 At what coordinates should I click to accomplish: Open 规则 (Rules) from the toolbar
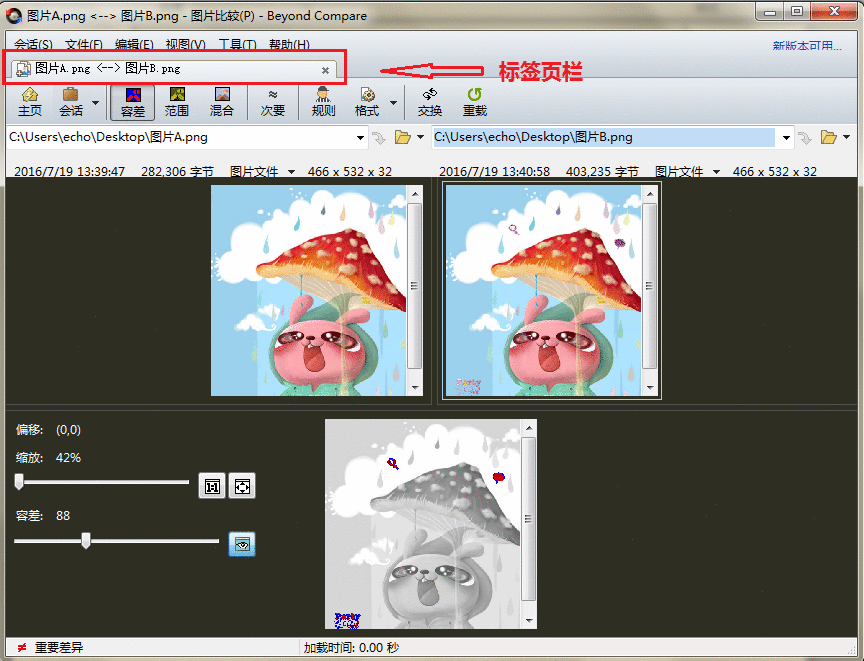click(323, 102)
